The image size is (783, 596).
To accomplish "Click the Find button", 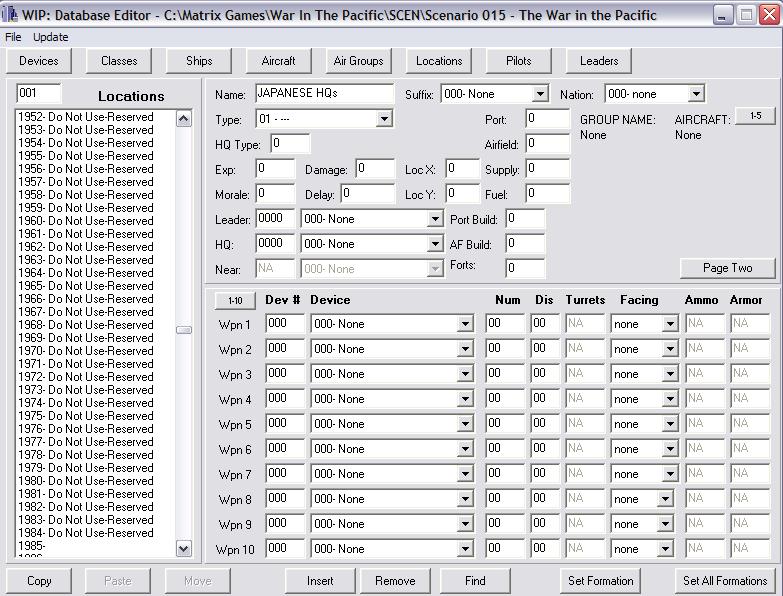I will 475,581.
